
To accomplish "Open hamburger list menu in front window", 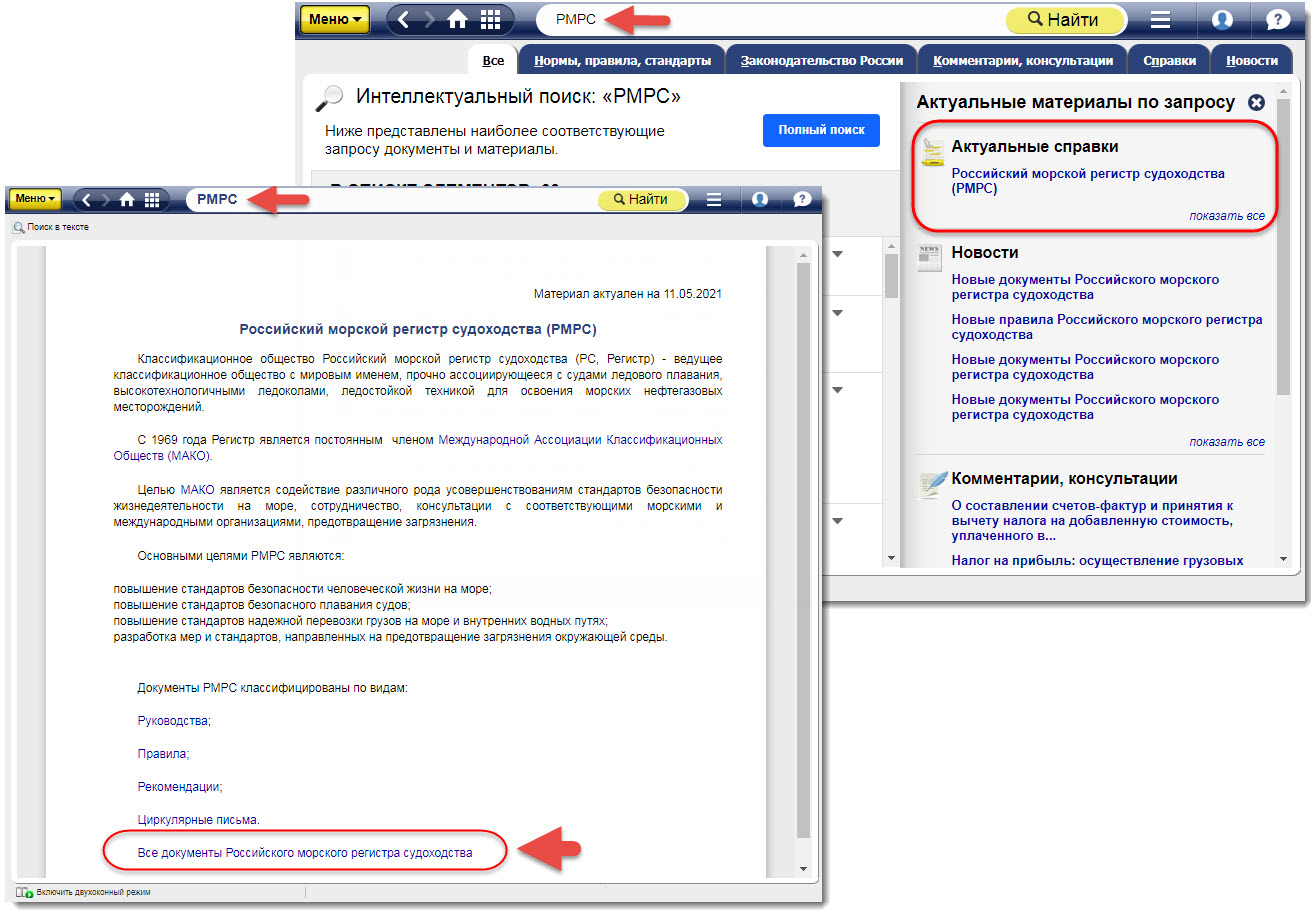I will coord(714,199).
